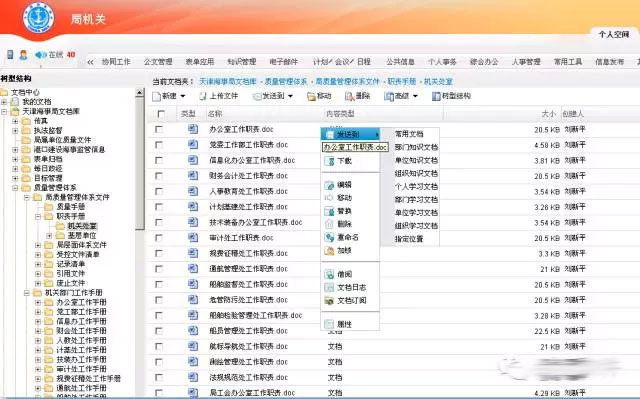
Task: Follow the 质量管理体系 breadcrumb link
Action: click(x=286, y=82)
